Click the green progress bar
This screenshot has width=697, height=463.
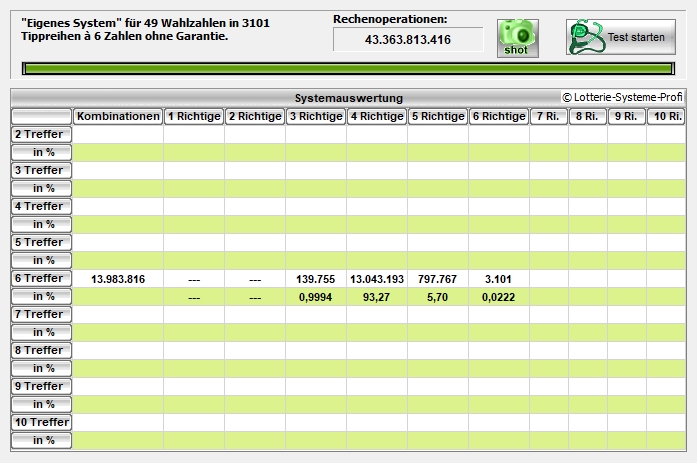click(348, 68)
